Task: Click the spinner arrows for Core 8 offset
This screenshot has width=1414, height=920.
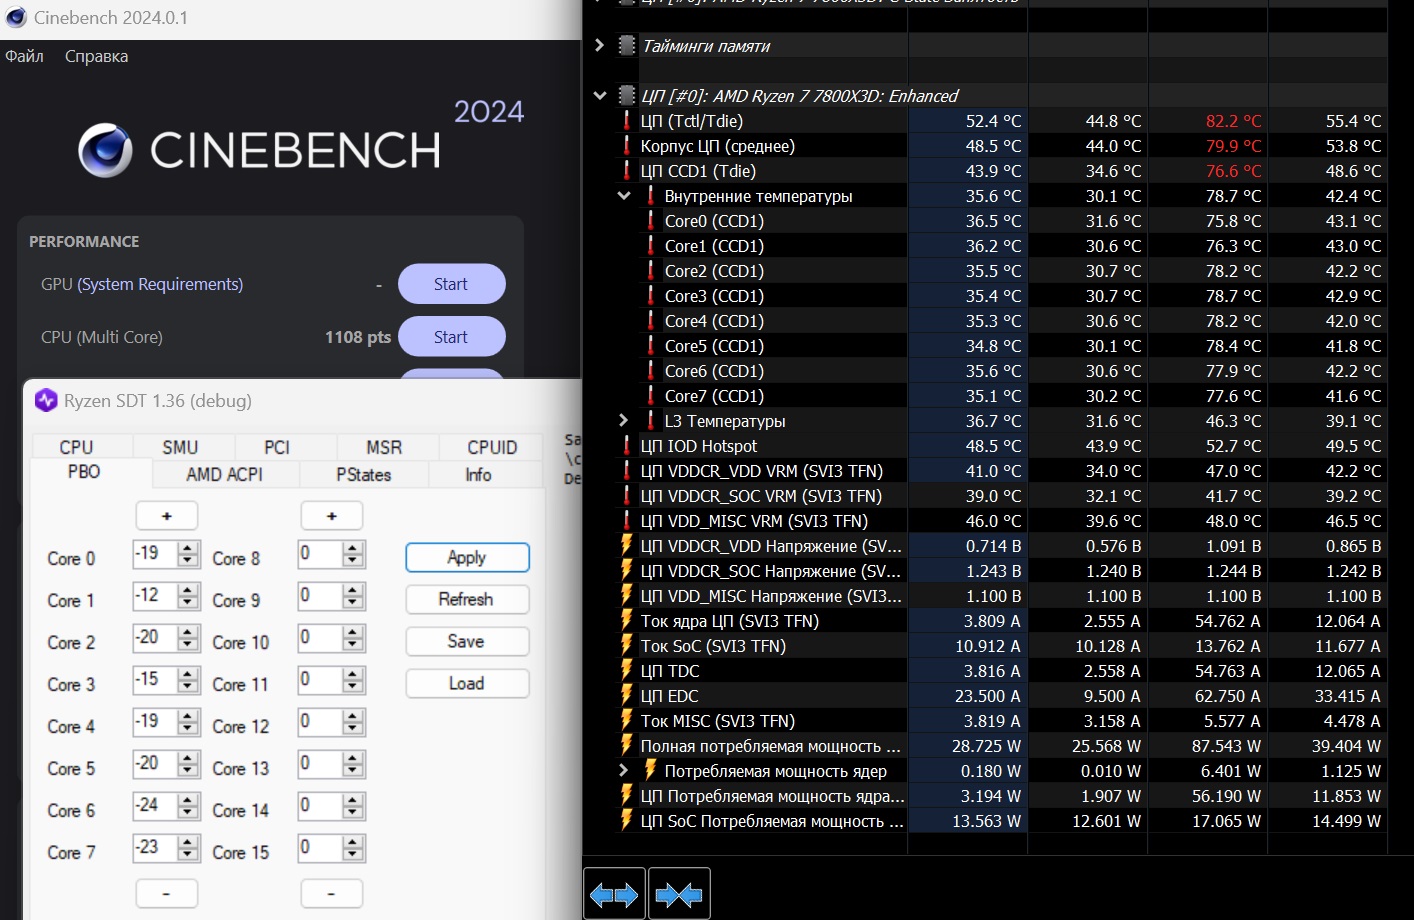Action: point(354,554)
